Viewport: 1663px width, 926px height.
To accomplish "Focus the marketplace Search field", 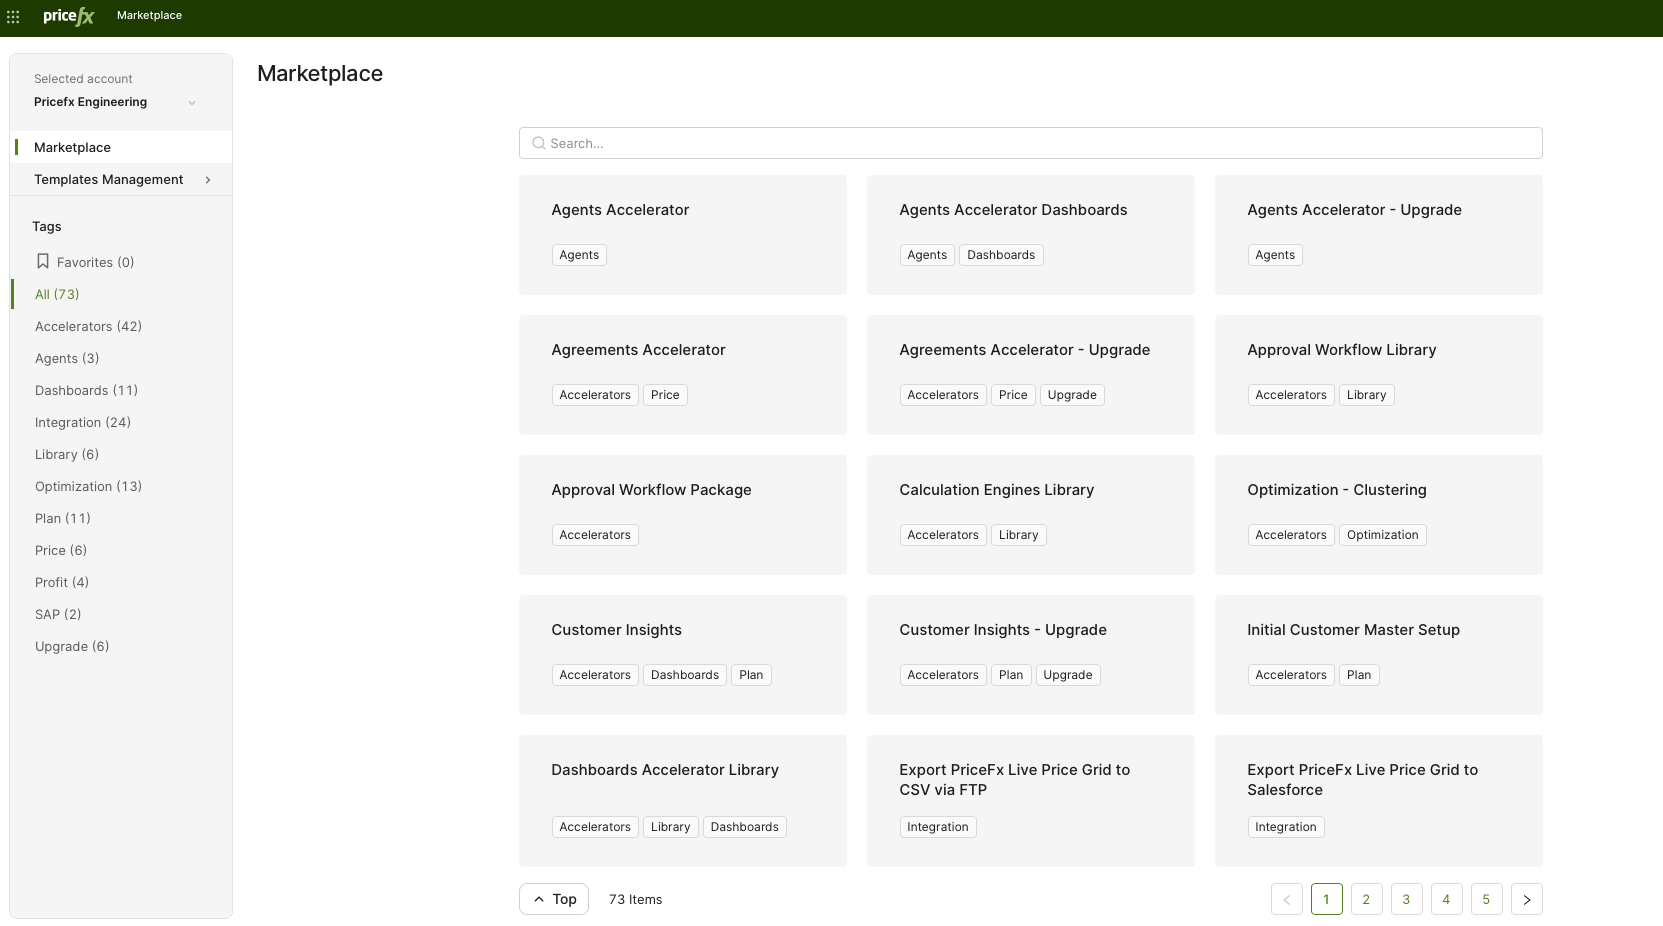I will pos(1030,143).
